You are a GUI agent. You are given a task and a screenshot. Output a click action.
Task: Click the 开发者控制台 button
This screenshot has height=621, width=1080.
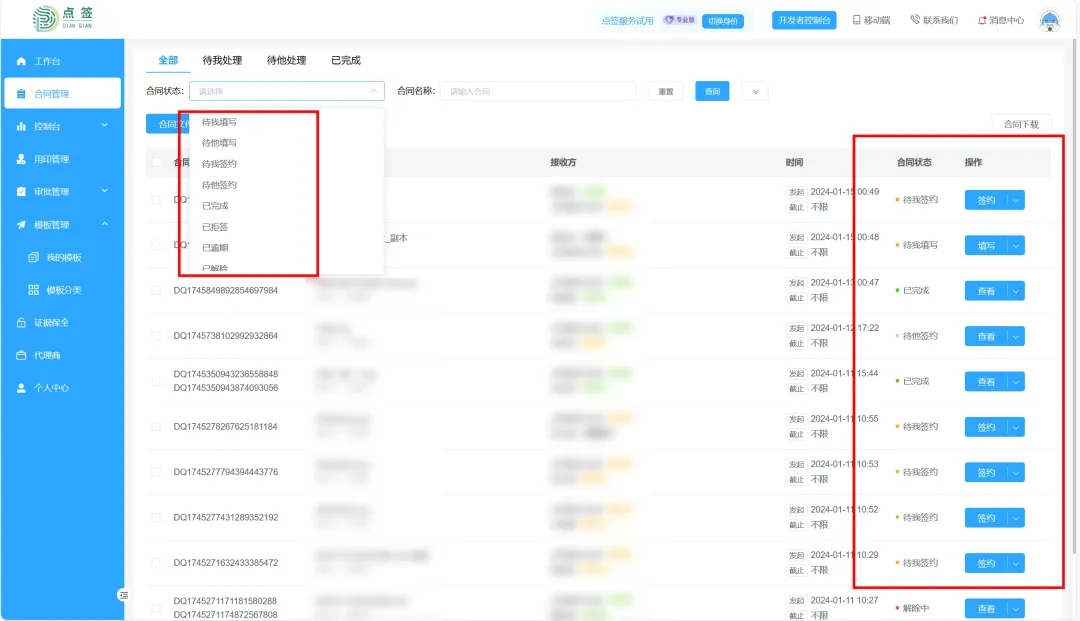tap(804, 21)
